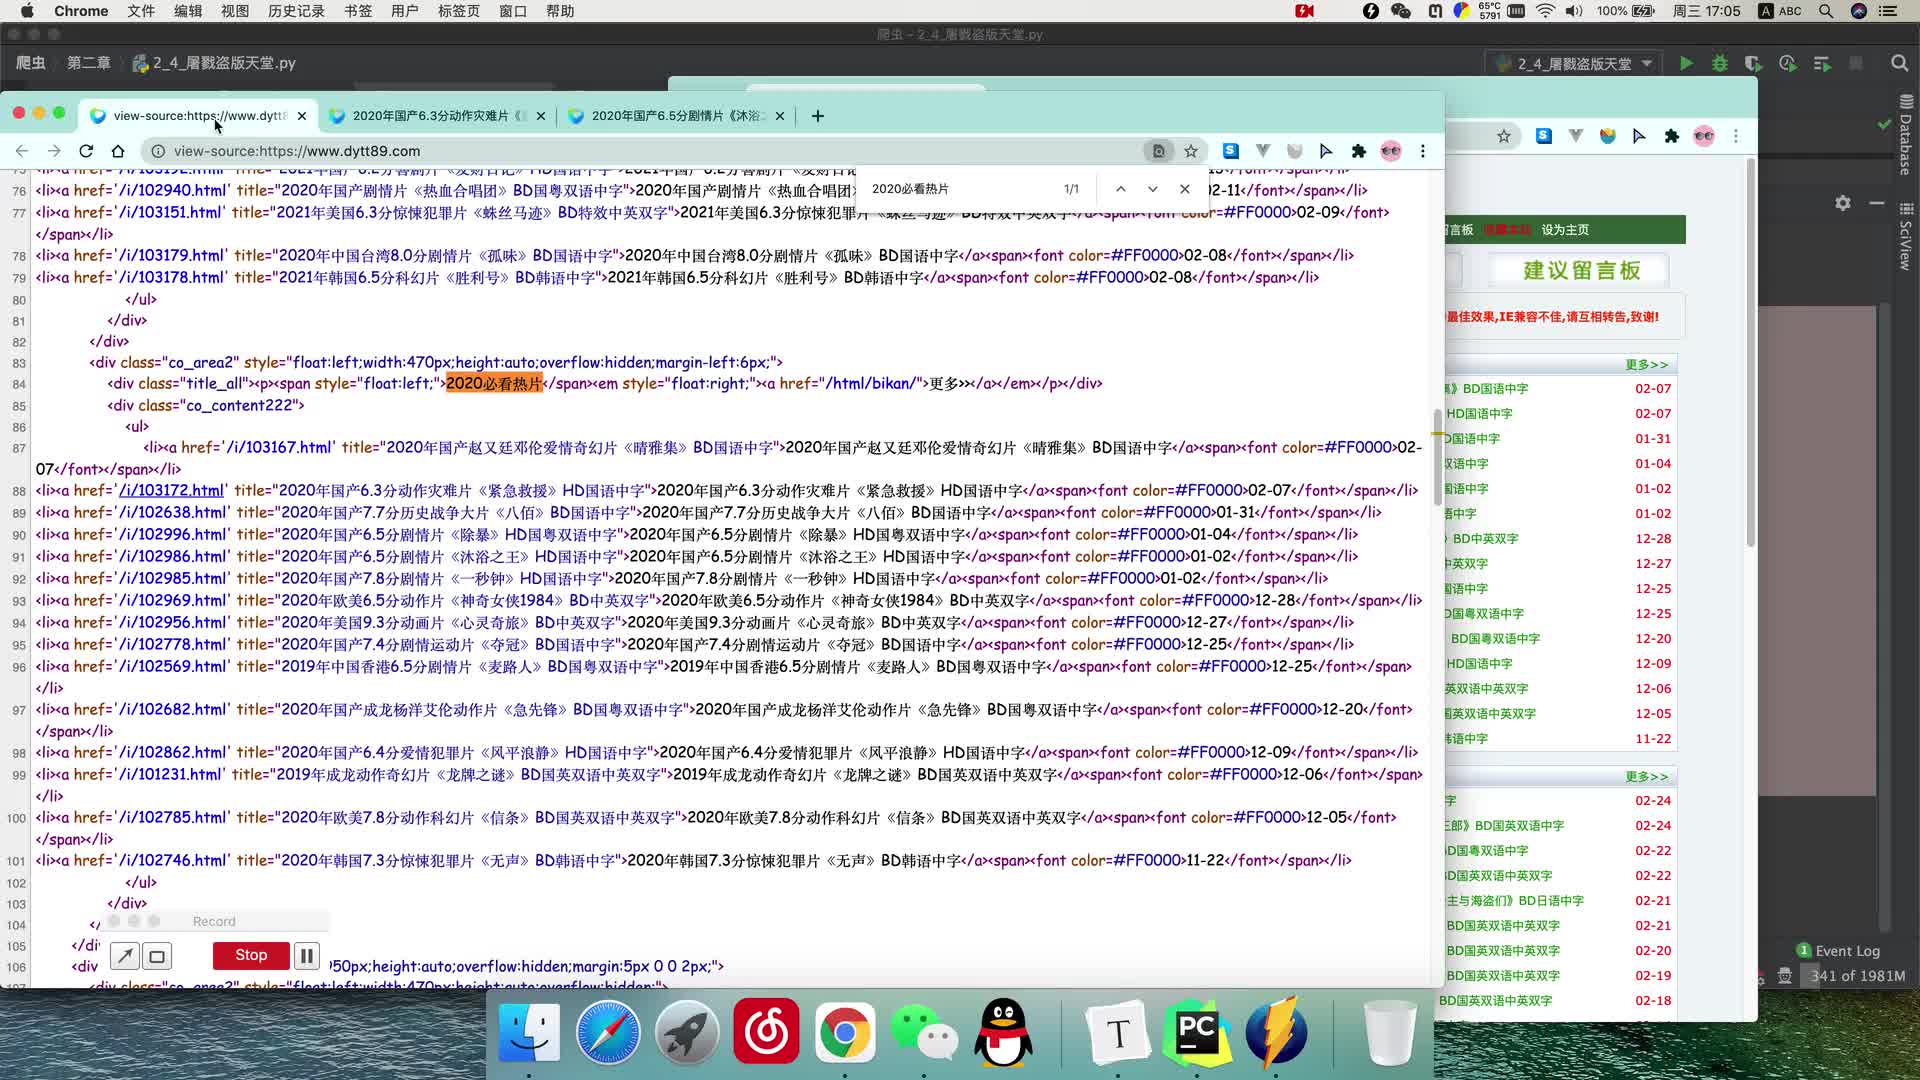Go to the home page in the front Chrome window
The image size is (1920, 1080).
click(x=118, y=151)
